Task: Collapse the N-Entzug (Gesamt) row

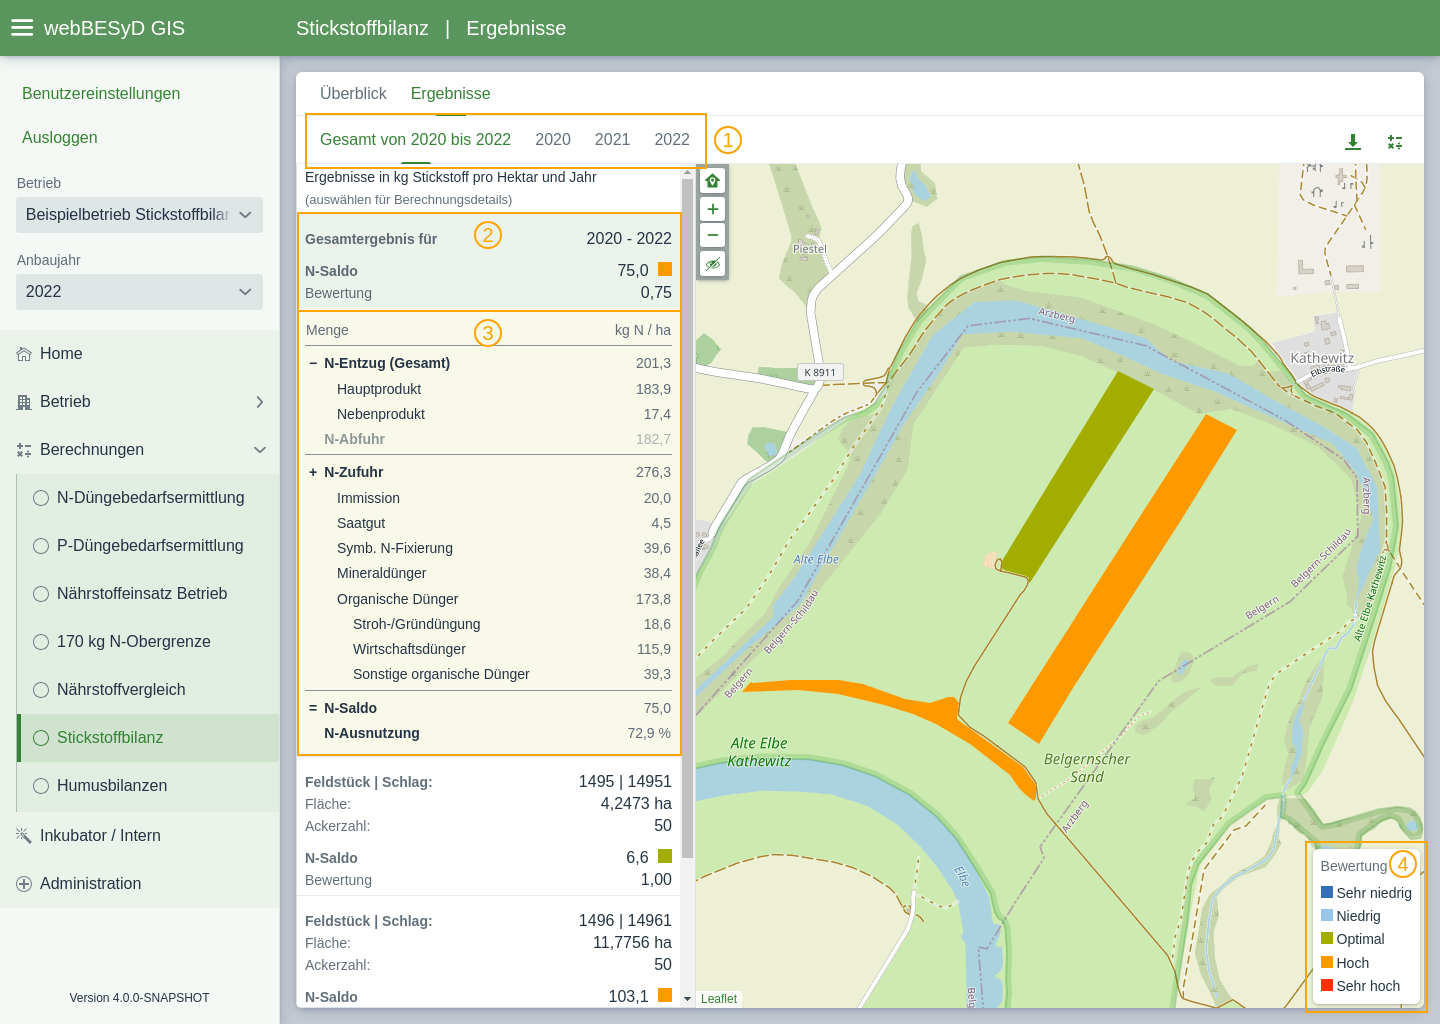Action: pyautogui.click(x=313, y=363)
